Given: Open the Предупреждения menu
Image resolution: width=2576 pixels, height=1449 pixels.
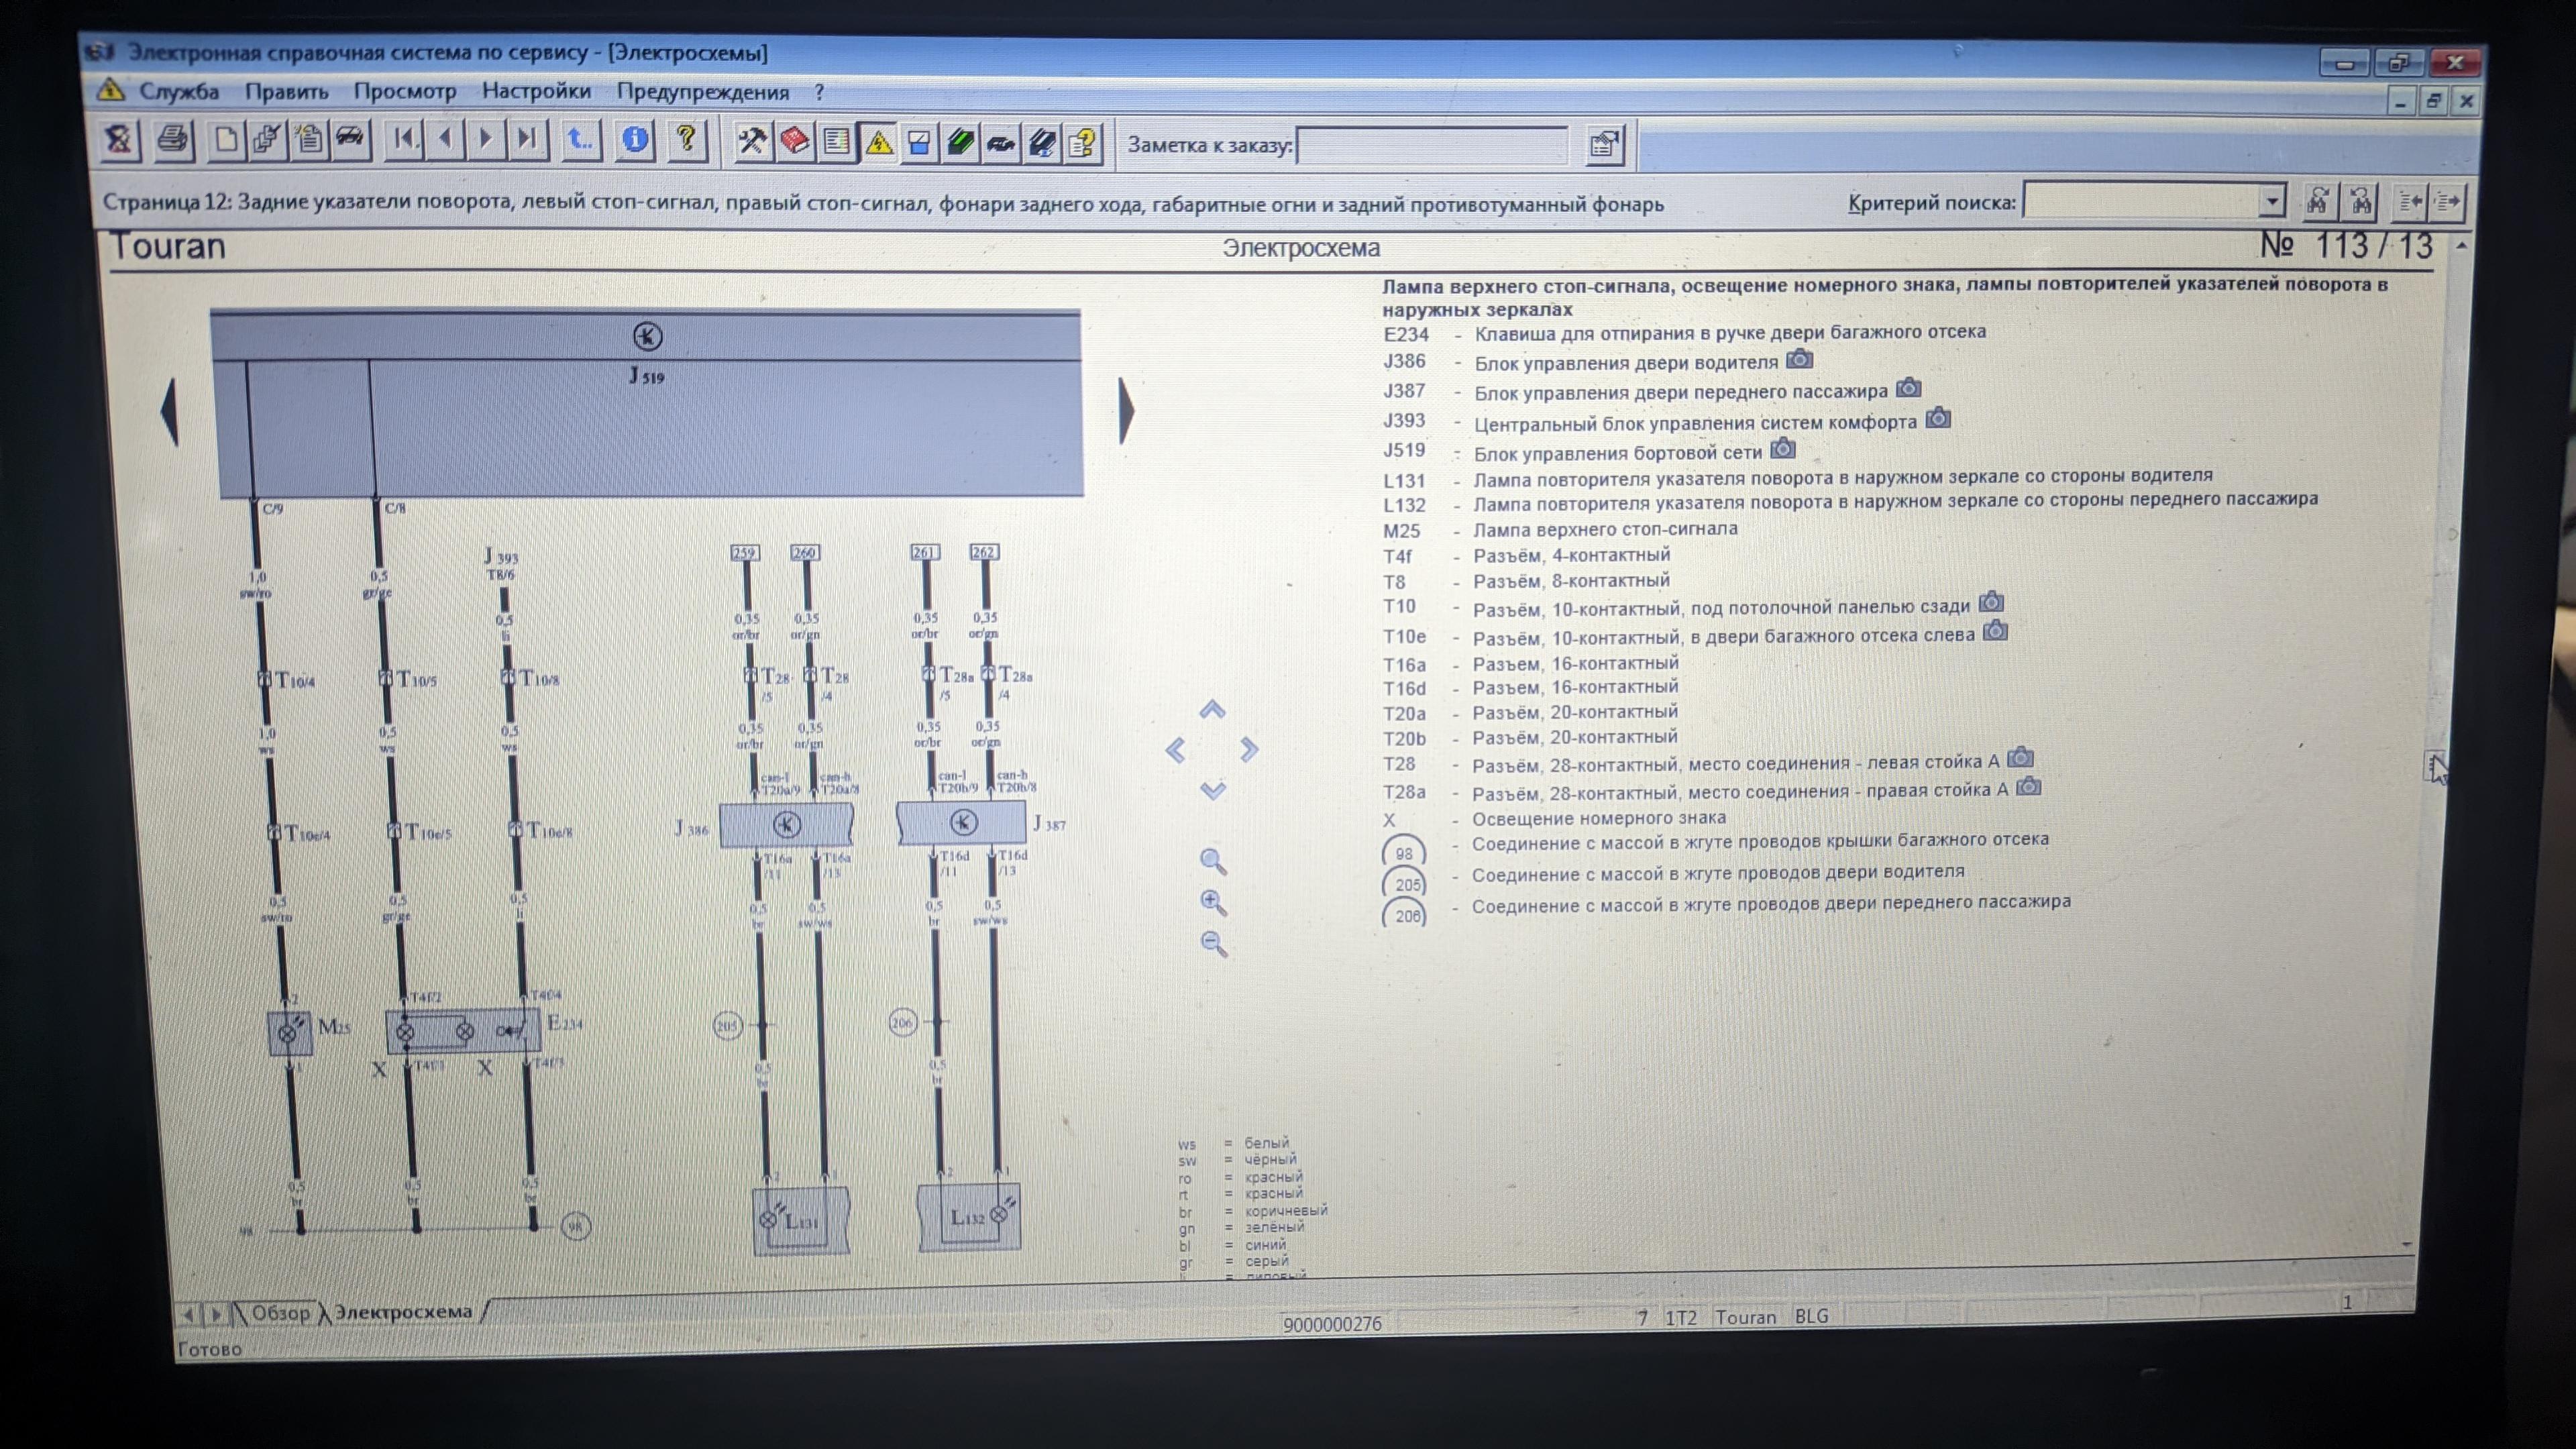Looking at the screenshot, I should click(x=703, y=93).
